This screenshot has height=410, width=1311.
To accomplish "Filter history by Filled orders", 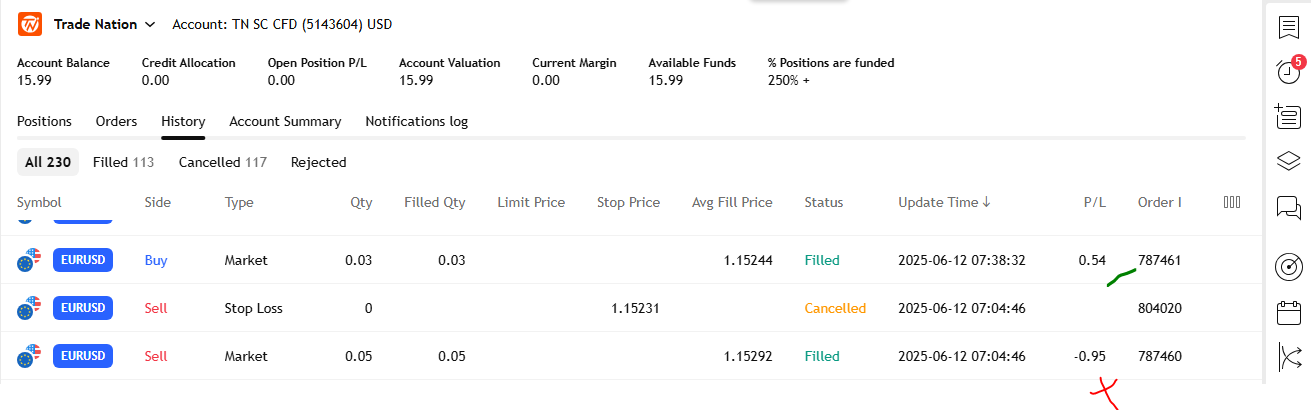I will (122, 162).
